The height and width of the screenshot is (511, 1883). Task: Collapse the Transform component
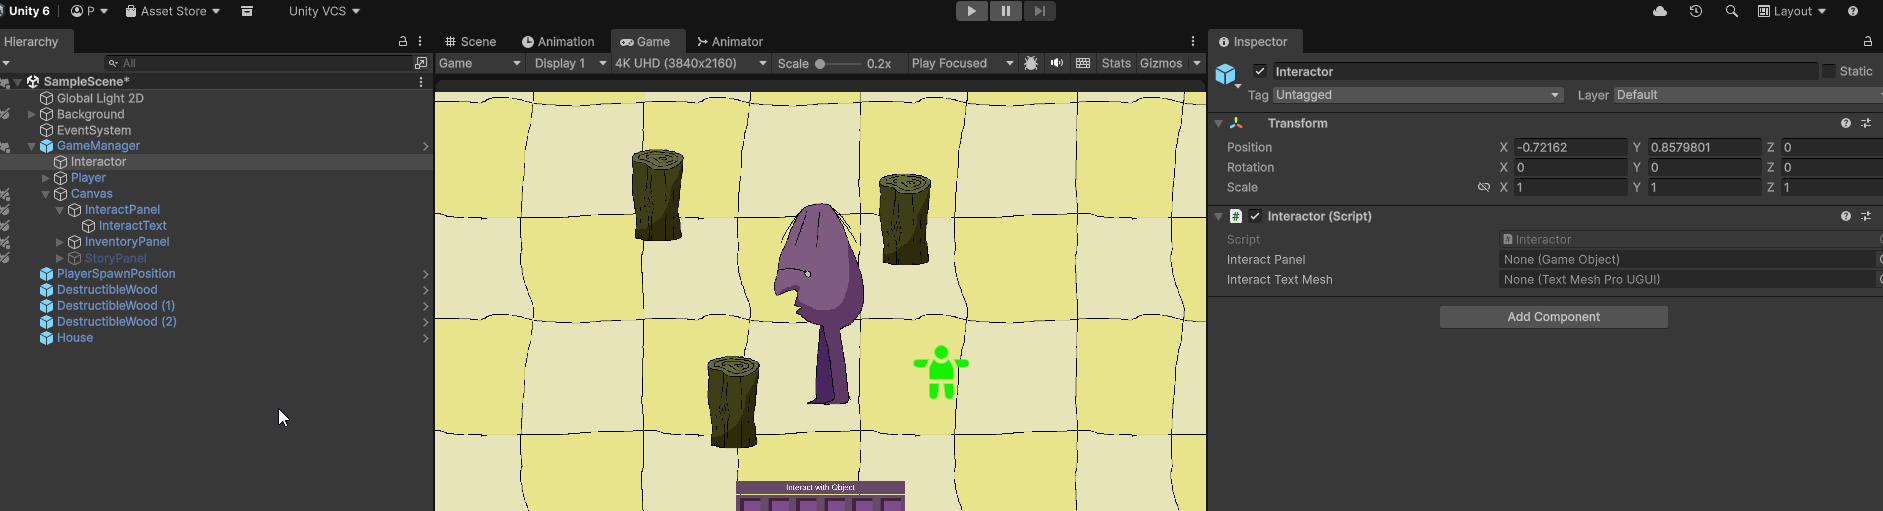pos(1218,123)
